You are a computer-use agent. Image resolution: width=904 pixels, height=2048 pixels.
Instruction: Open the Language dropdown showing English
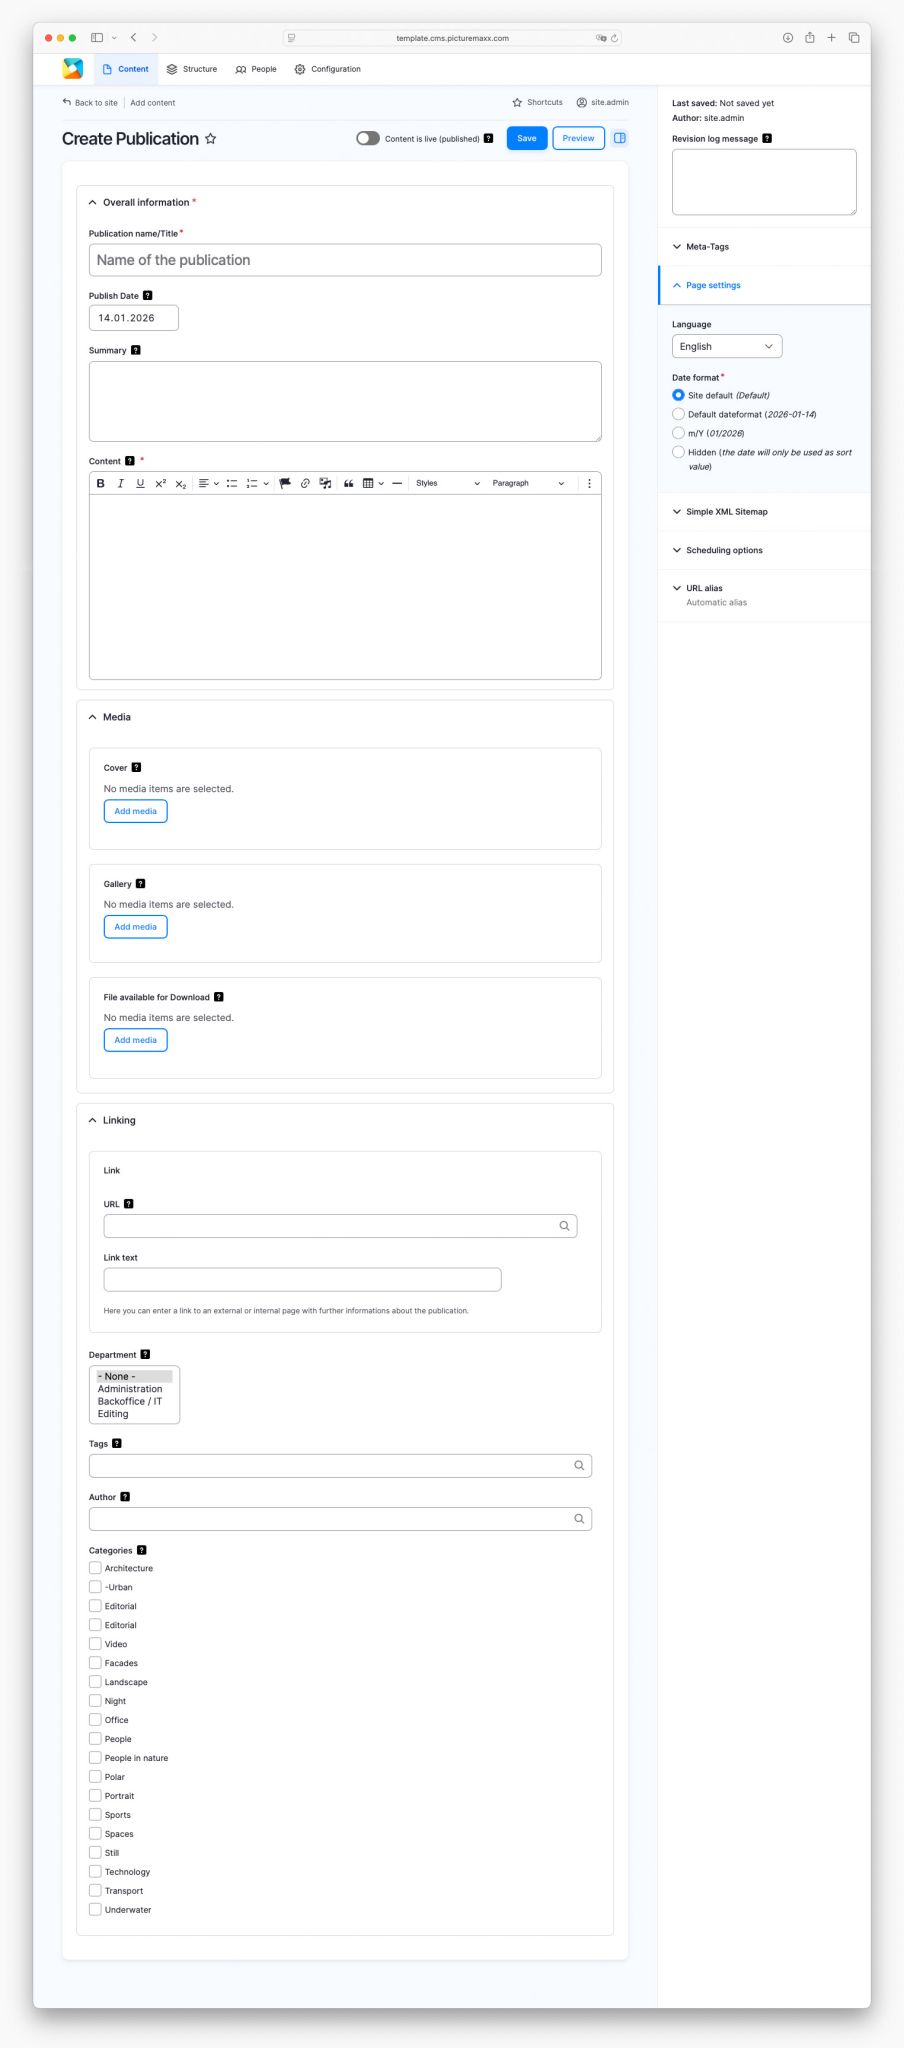[726, 346]
